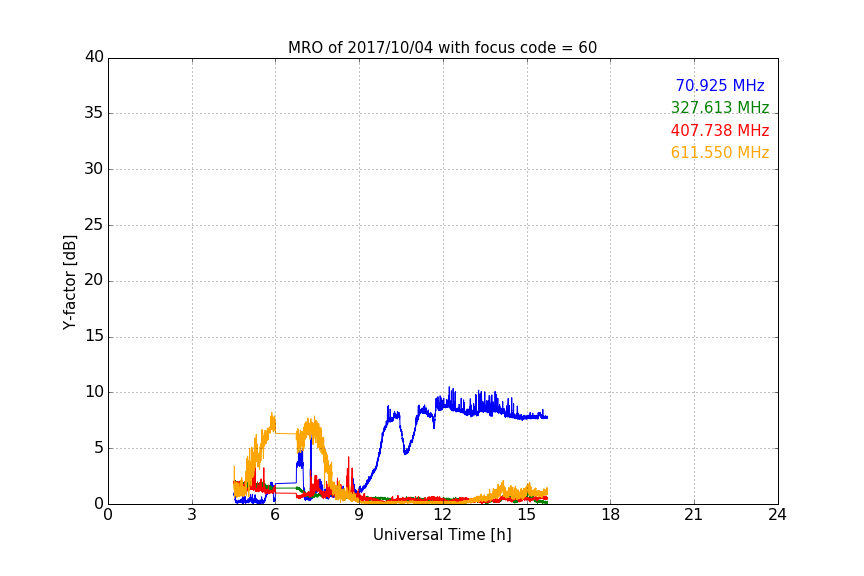
Task: Select the red 407.738 MHz legend label
Action: (720, 130)
